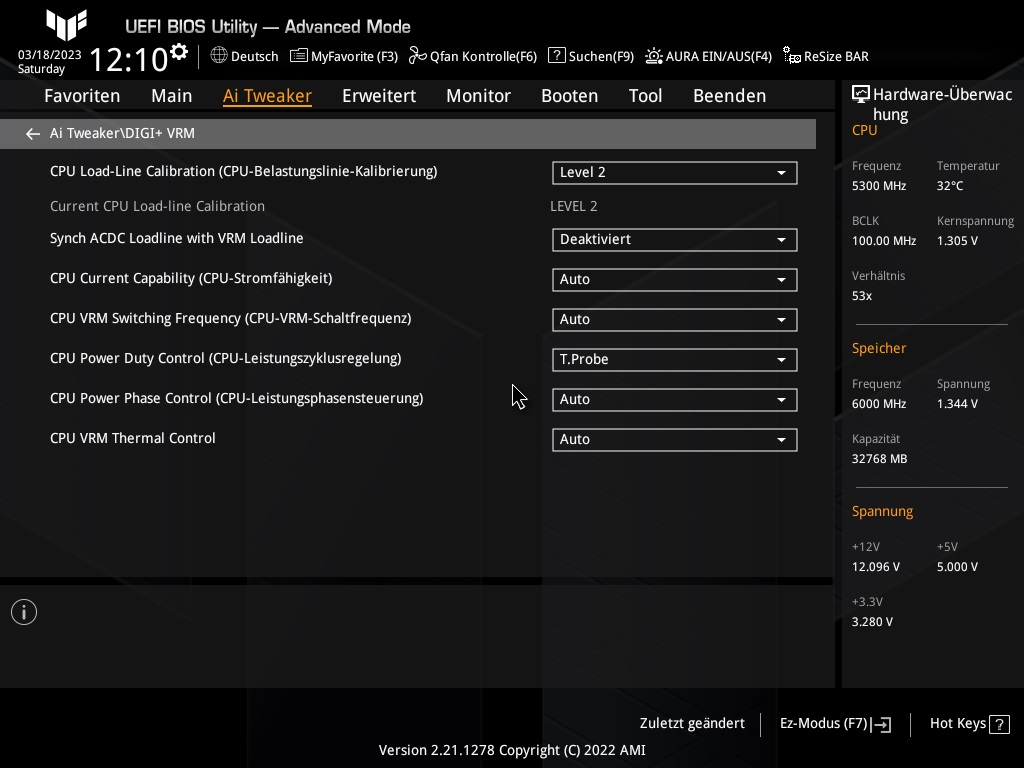Viewport: 1024px width, 768px height.
Task: Select CPU Power Duty Control label
Action: 226,359
